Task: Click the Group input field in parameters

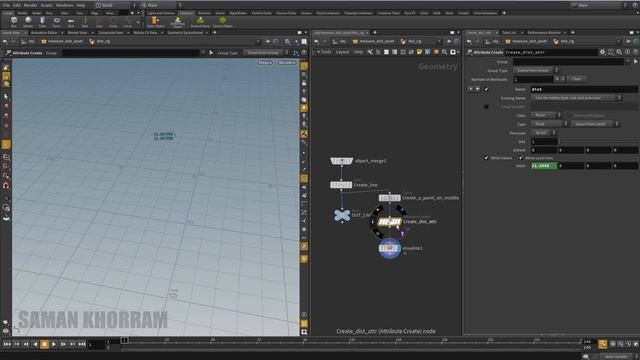Action: pos(568,62)
